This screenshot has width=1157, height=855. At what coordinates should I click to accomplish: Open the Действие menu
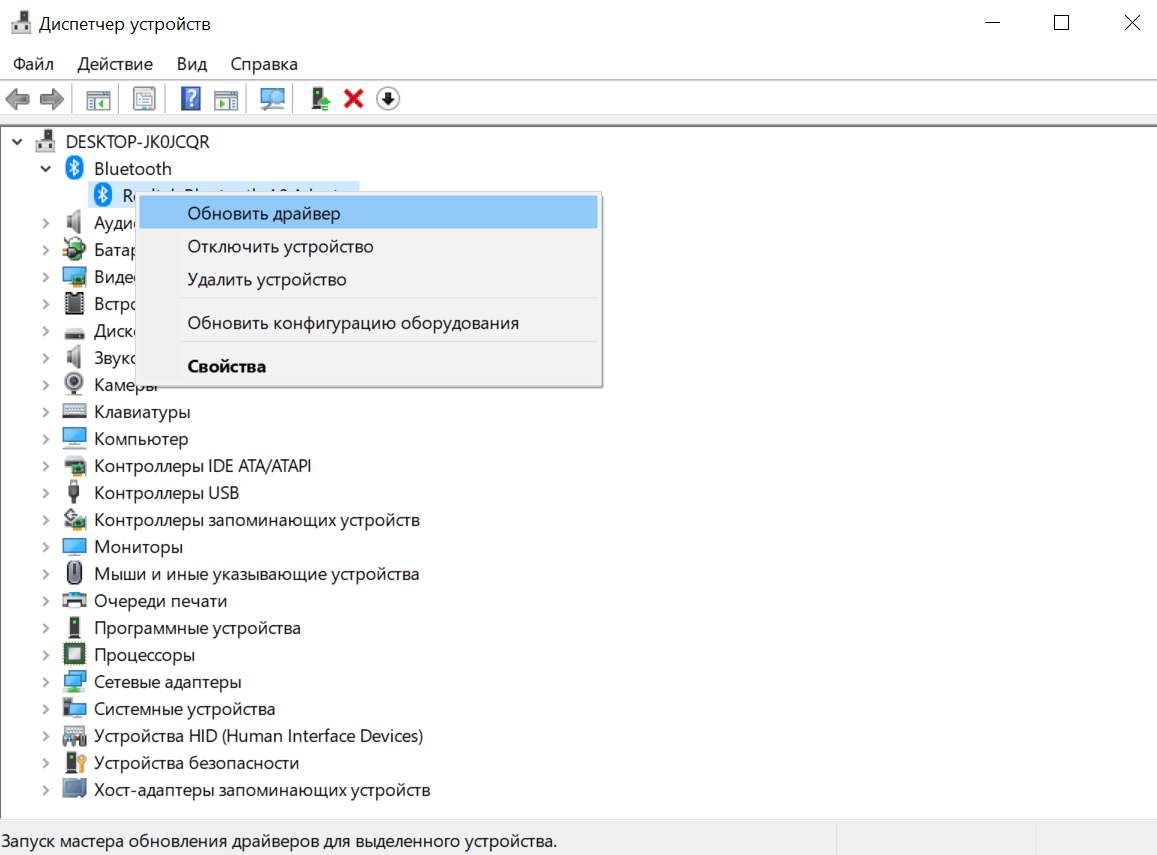[115, 64]
